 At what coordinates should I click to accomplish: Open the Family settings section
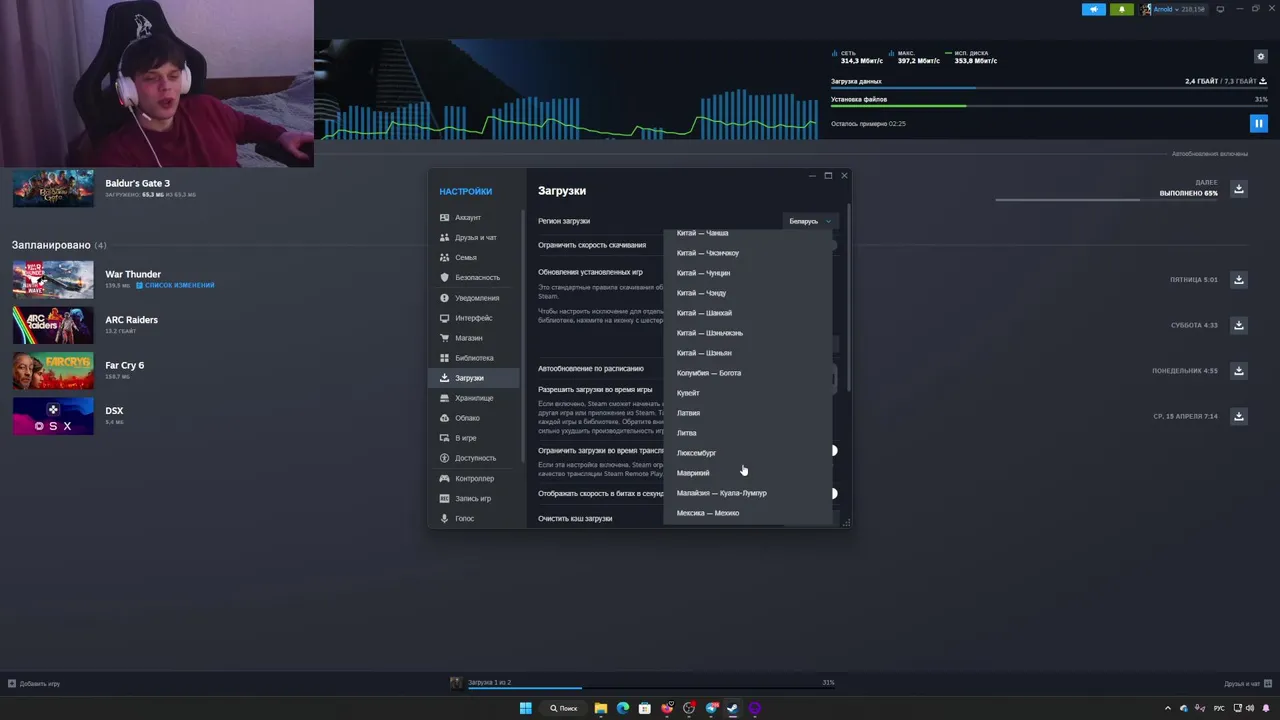click(x=474, y=257)
